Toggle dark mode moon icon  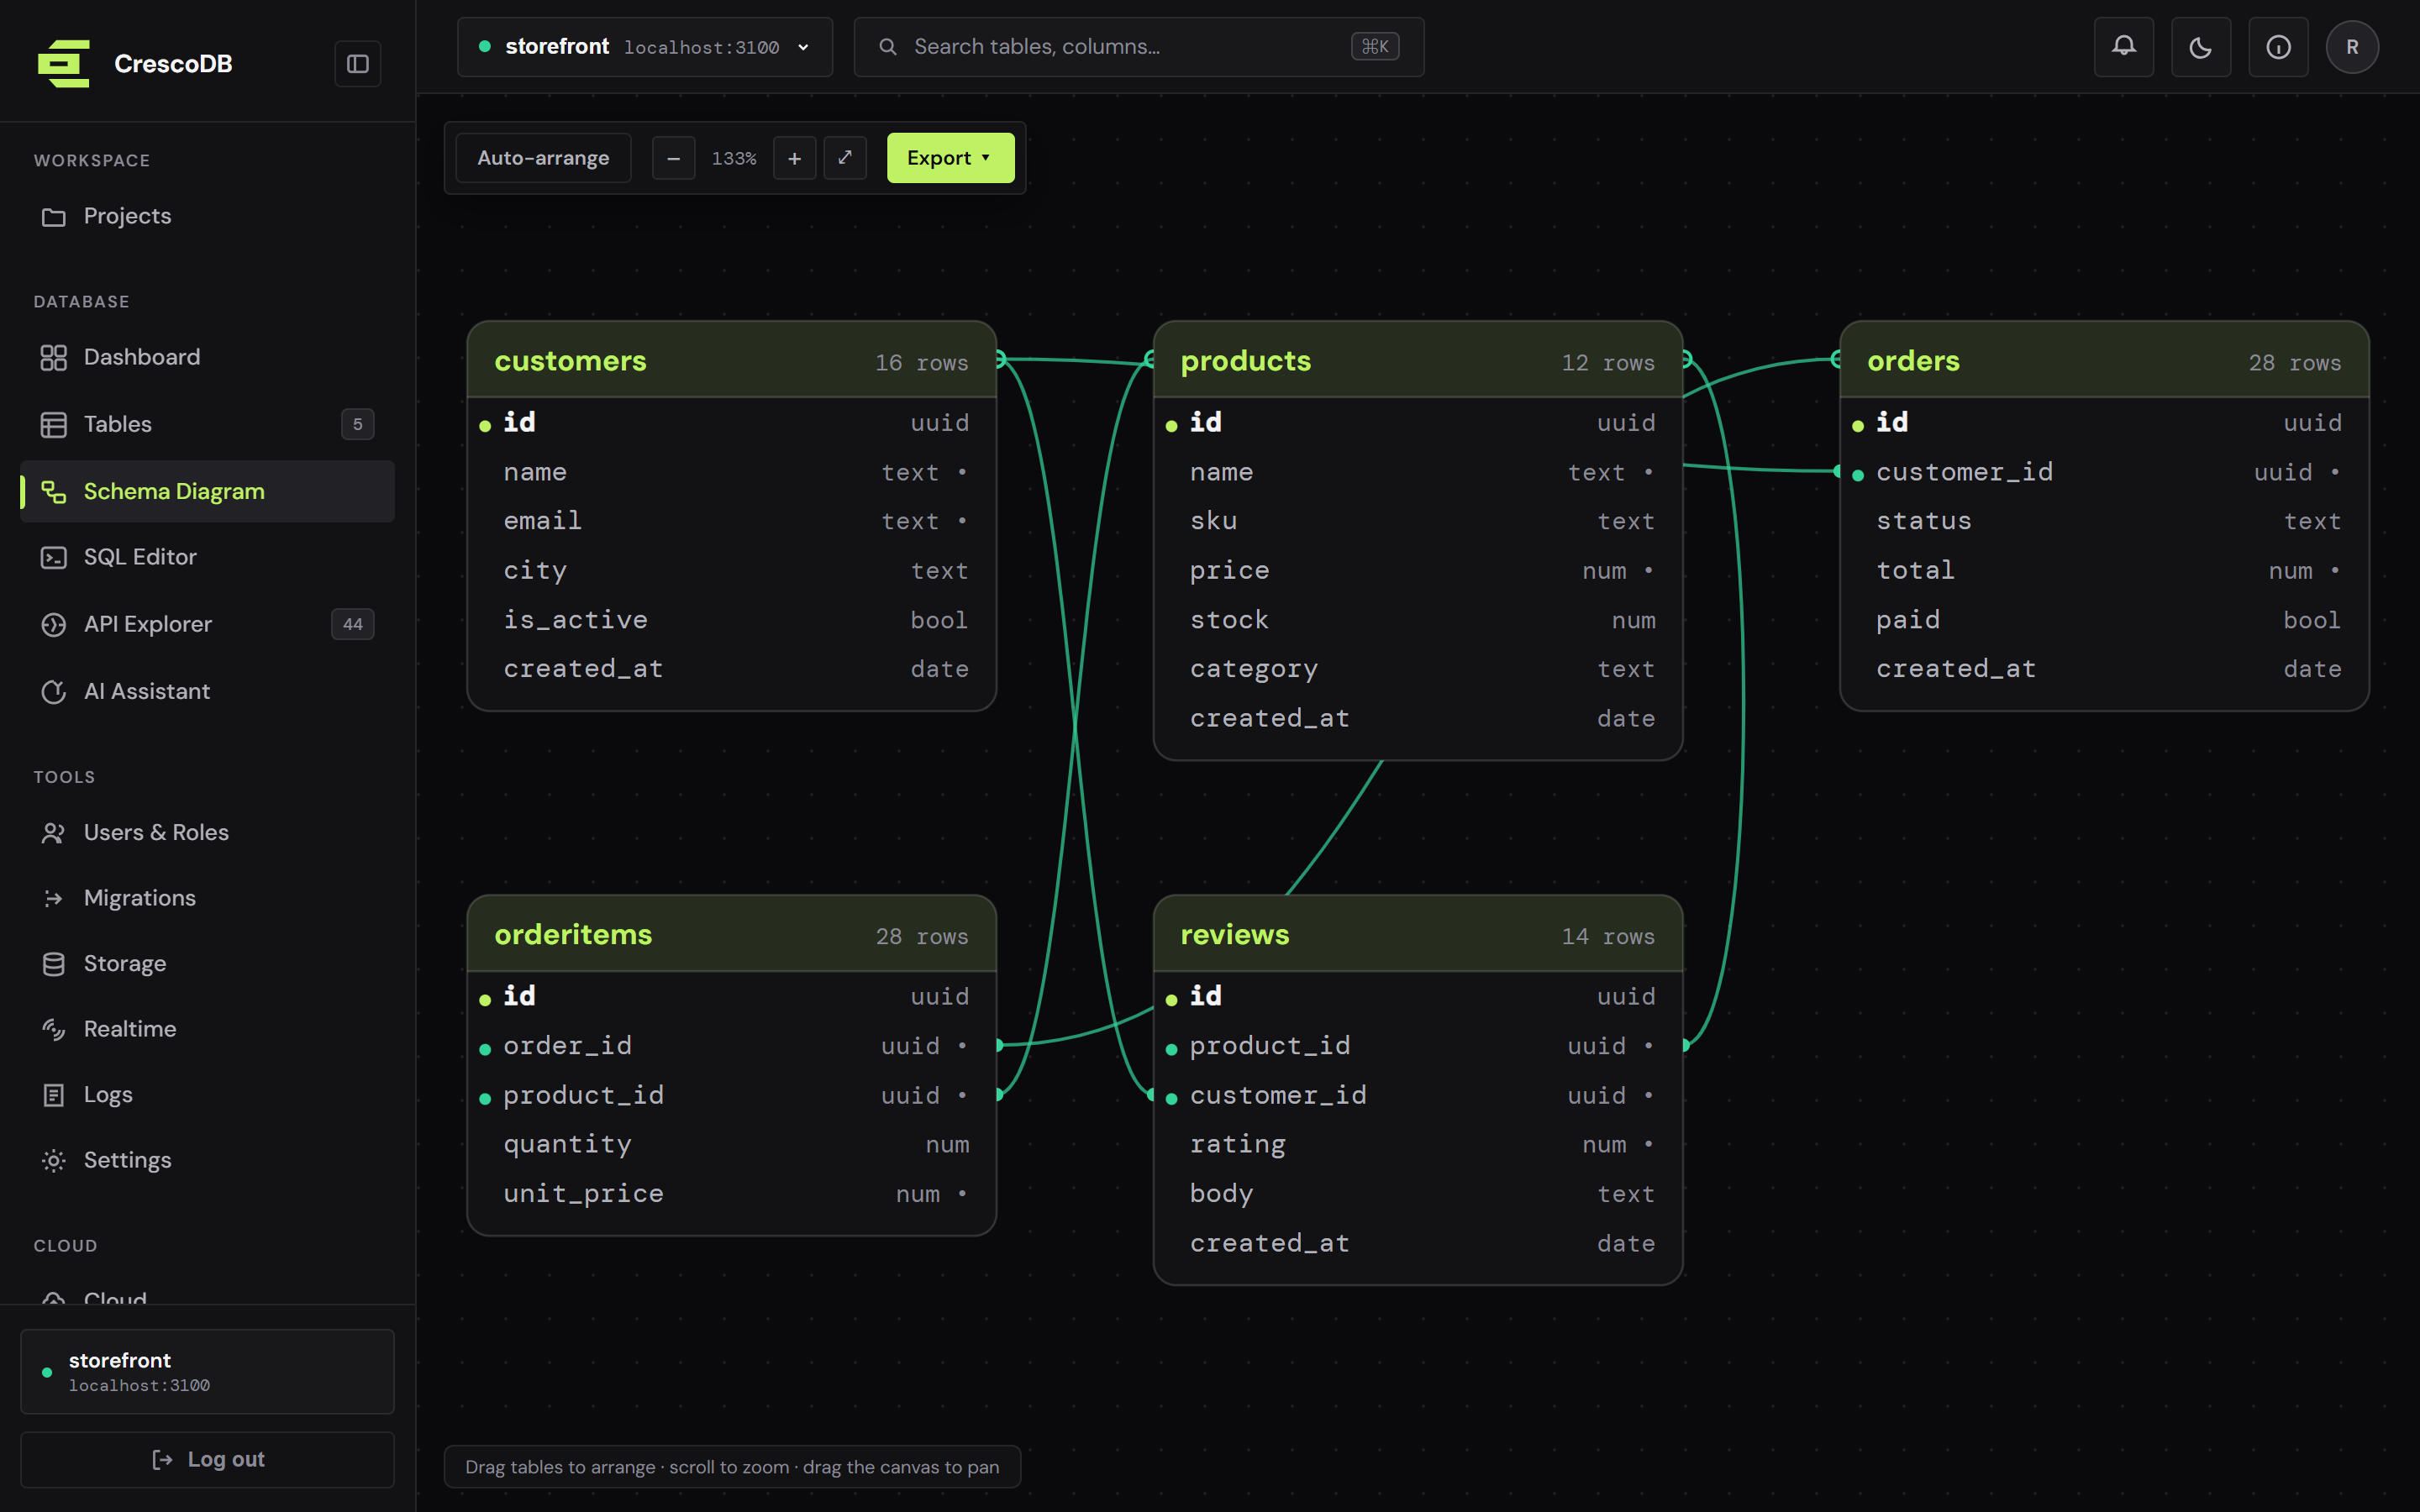[2201, 47]
